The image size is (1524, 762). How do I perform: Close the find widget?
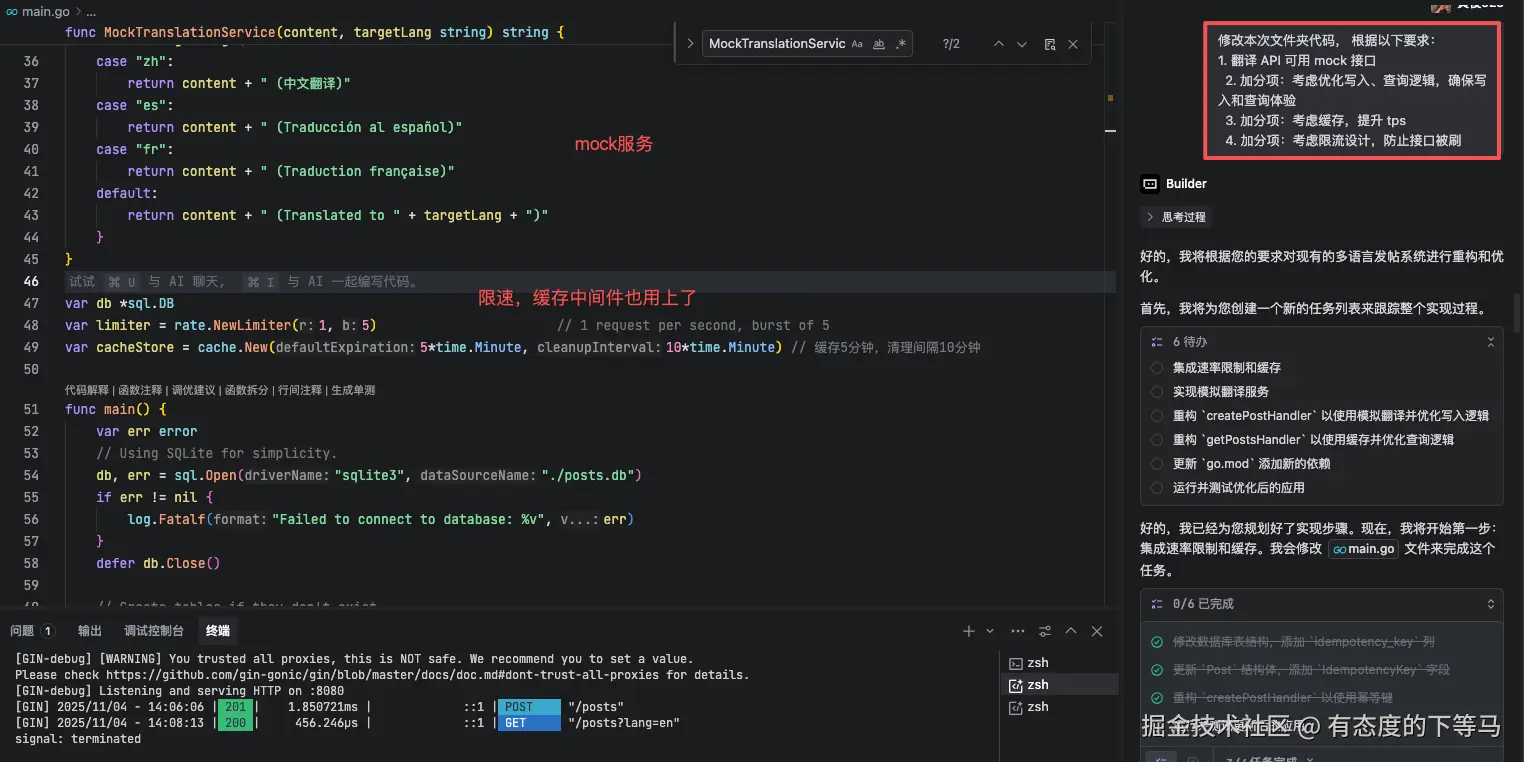pyautogui.click(x=1073, y=44)
